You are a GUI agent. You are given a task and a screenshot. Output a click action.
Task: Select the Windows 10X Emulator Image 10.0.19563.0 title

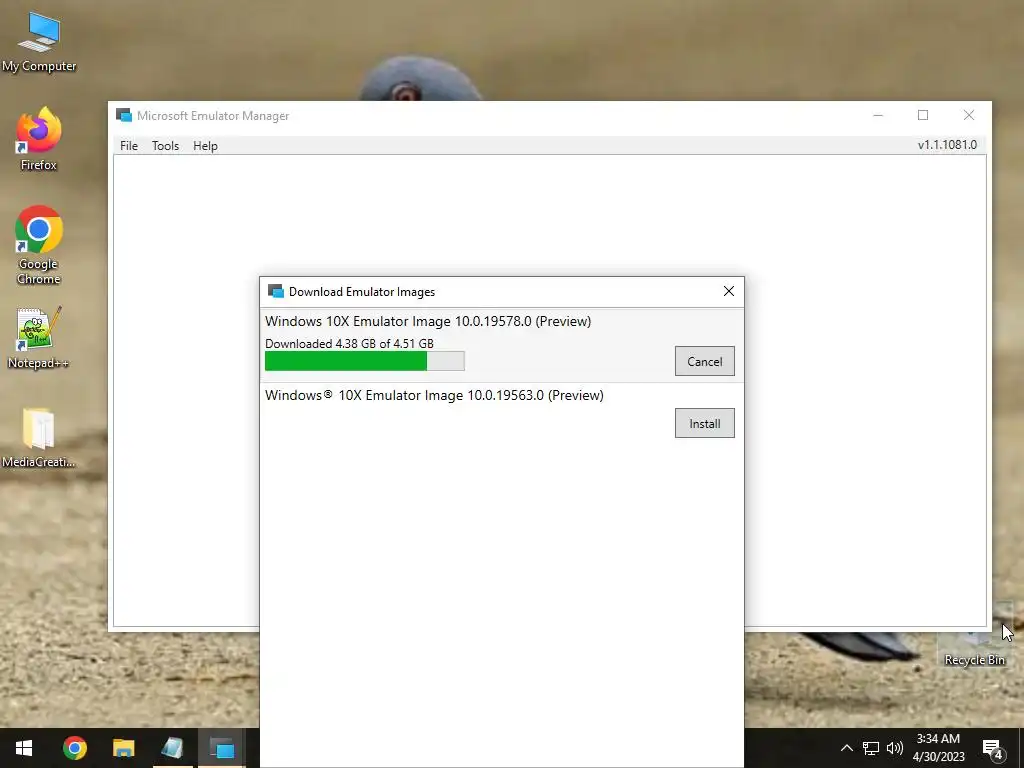(434, 395)
